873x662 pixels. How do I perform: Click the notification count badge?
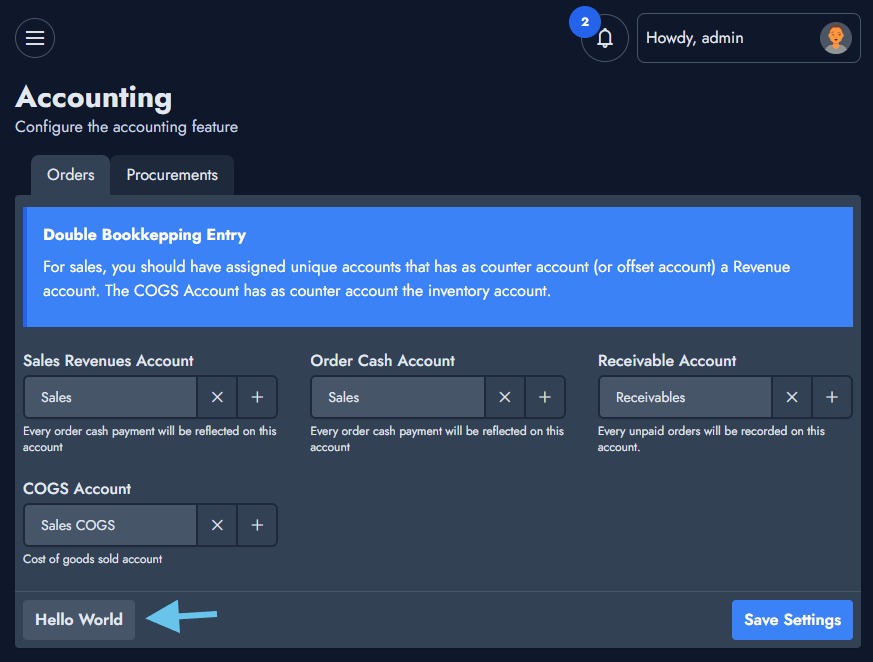coord(585,22)
